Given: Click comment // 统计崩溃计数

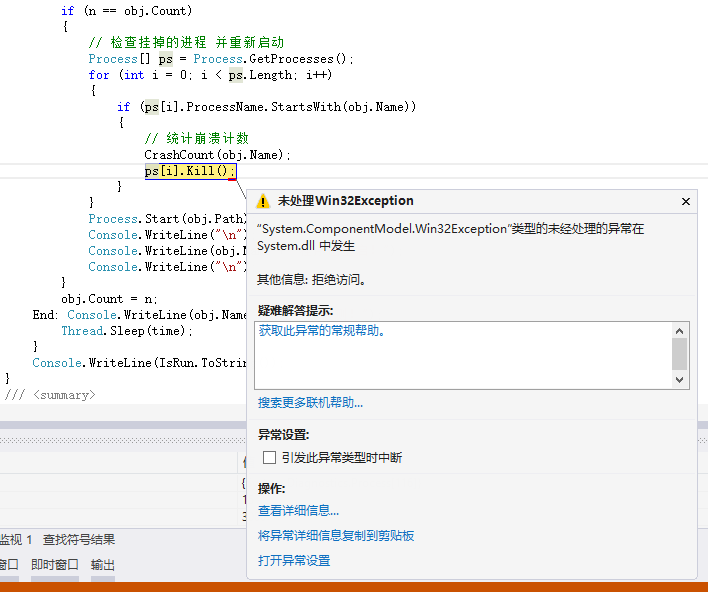Looking at the screenshot, I should (196, 138).
